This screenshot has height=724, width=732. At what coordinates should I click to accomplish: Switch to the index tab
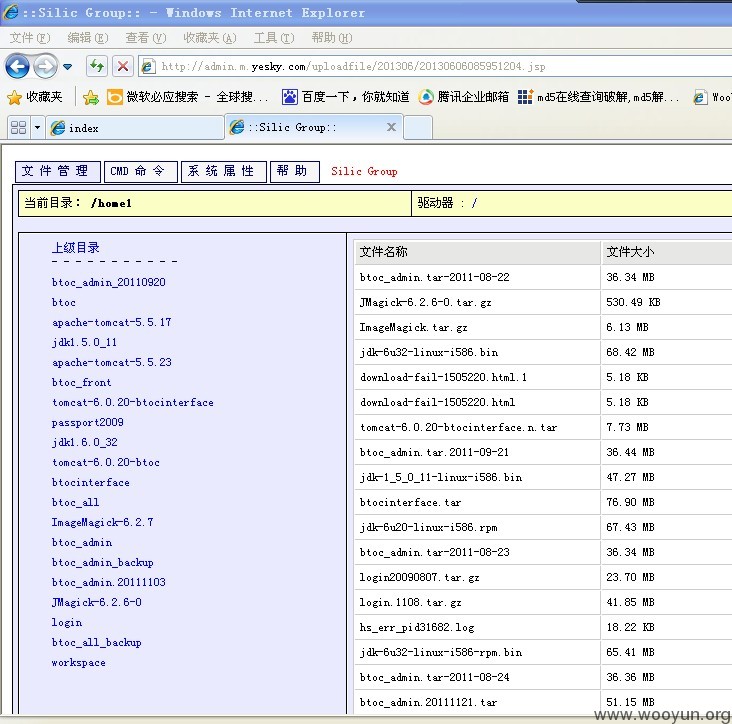tap(134, 128)
